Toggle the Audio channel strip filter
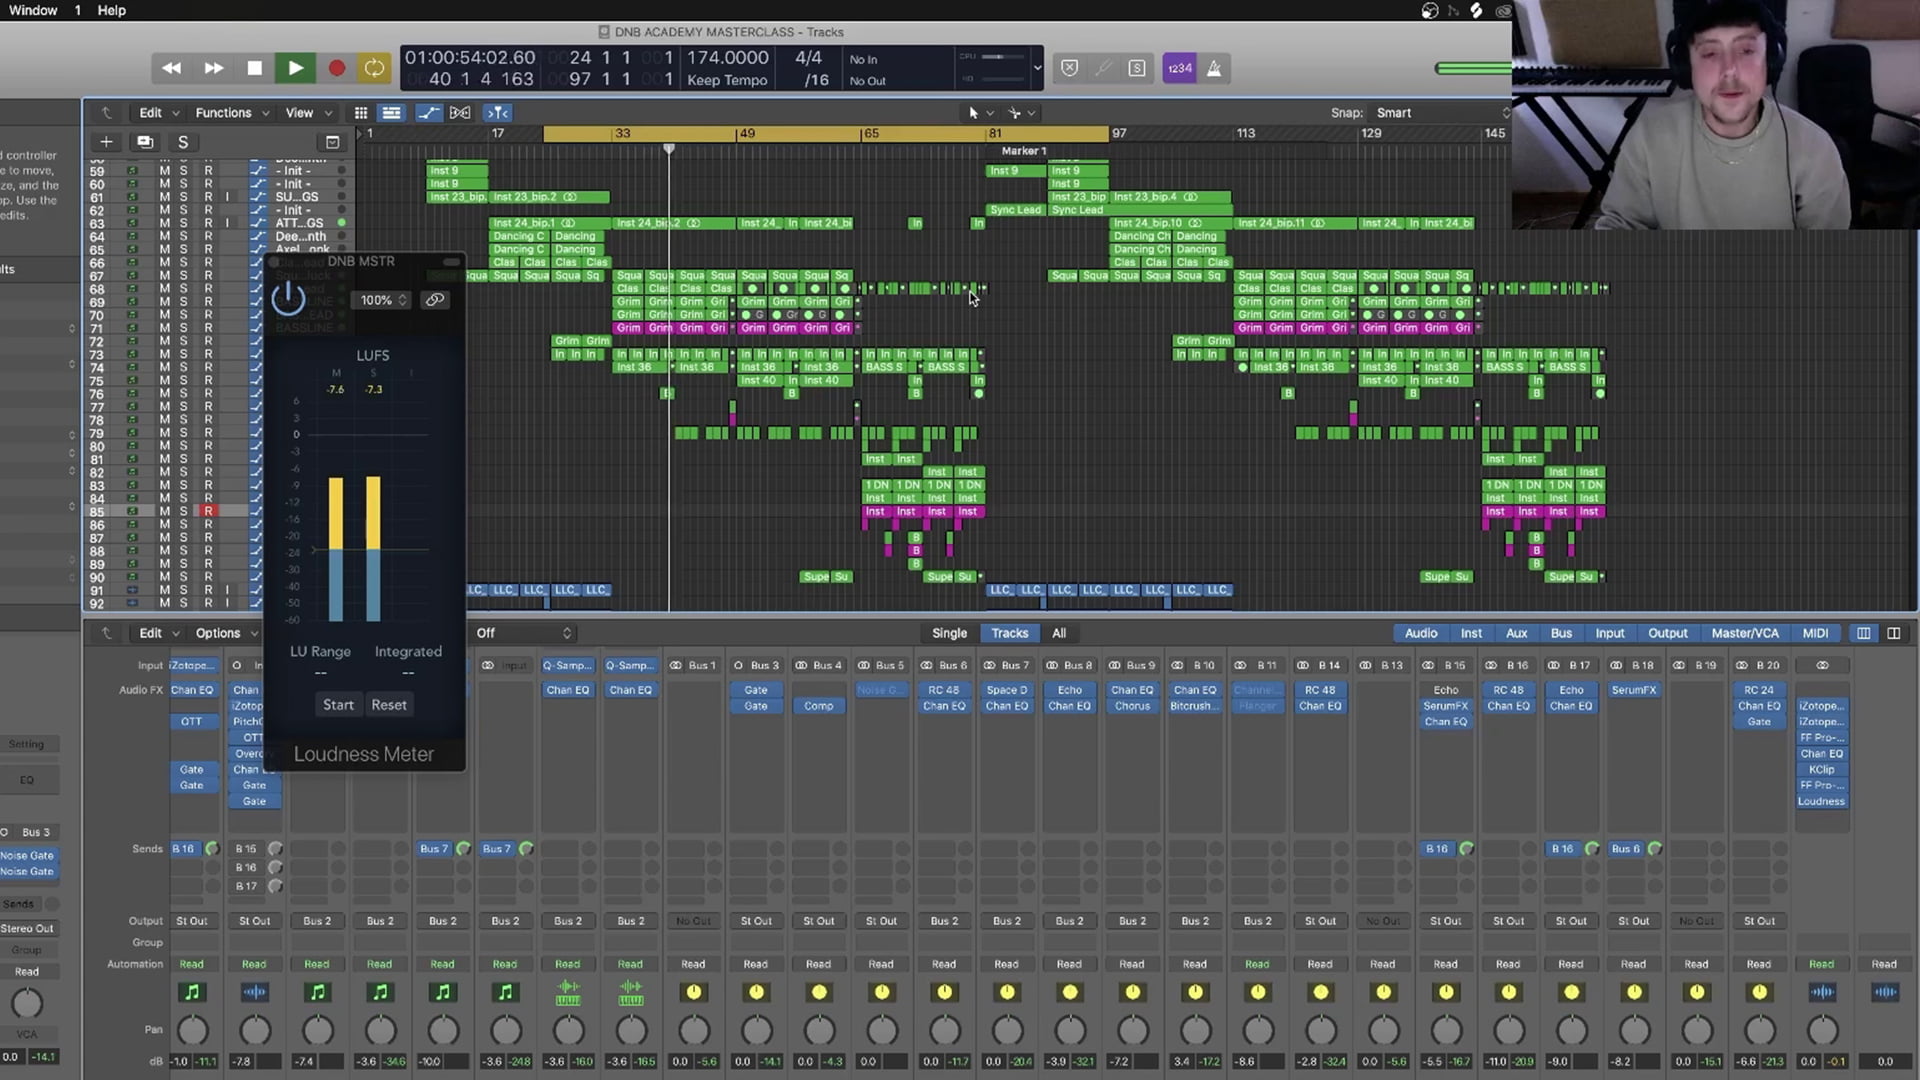 pos(1420,633)
